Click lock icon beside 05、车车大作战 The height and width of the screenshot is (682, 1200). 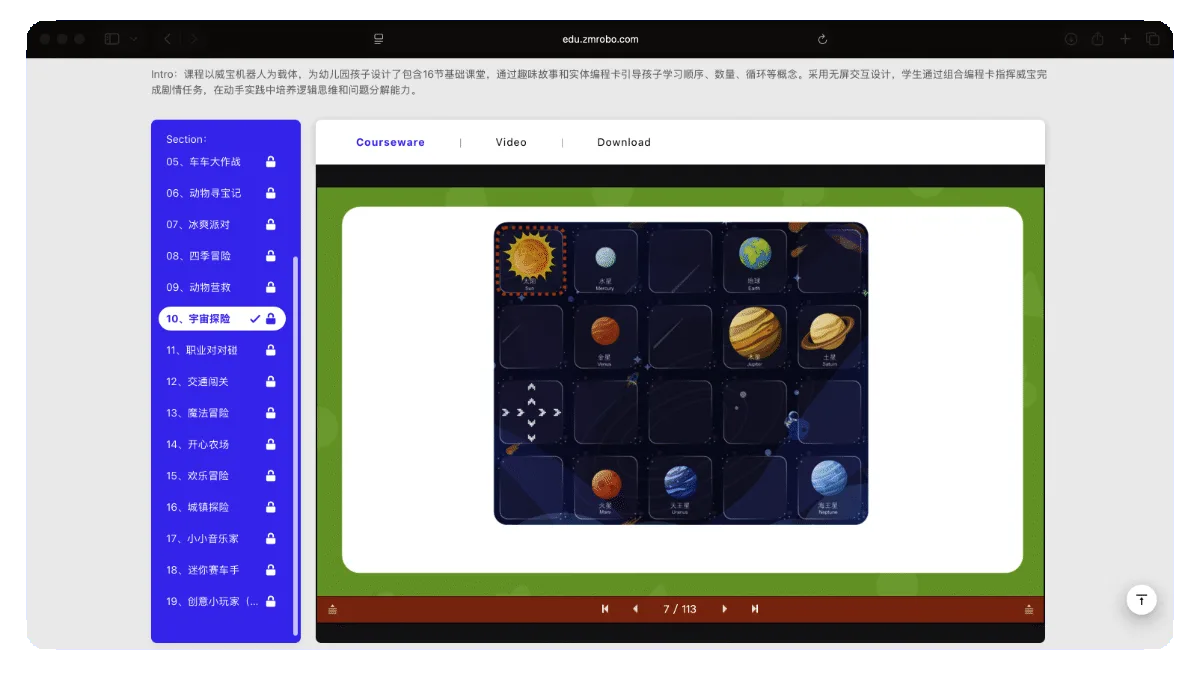pos(270,162)
